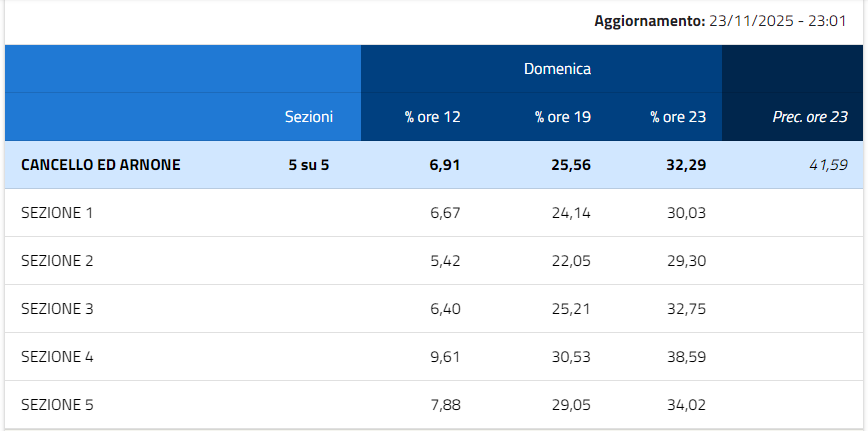This screenshot has width=868, height=431.
Task: Click the % ore 12 column header
Action: point(432,117)
